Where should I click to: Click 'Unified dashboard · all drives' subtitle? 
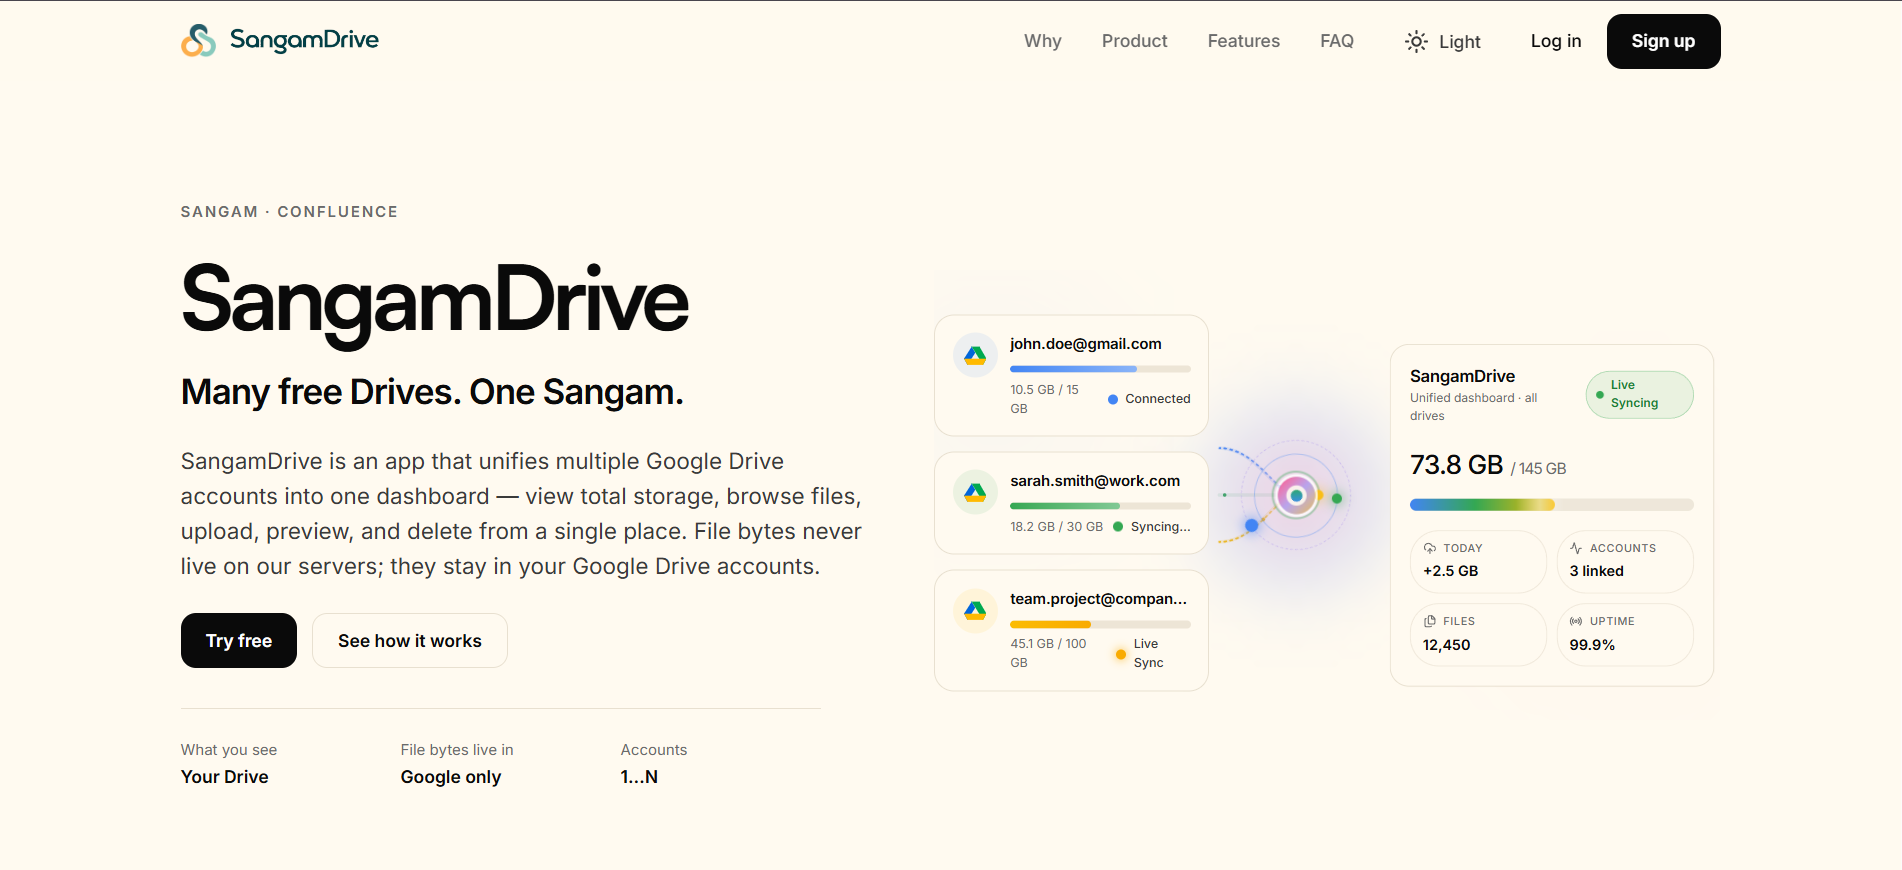point(1473,407)
